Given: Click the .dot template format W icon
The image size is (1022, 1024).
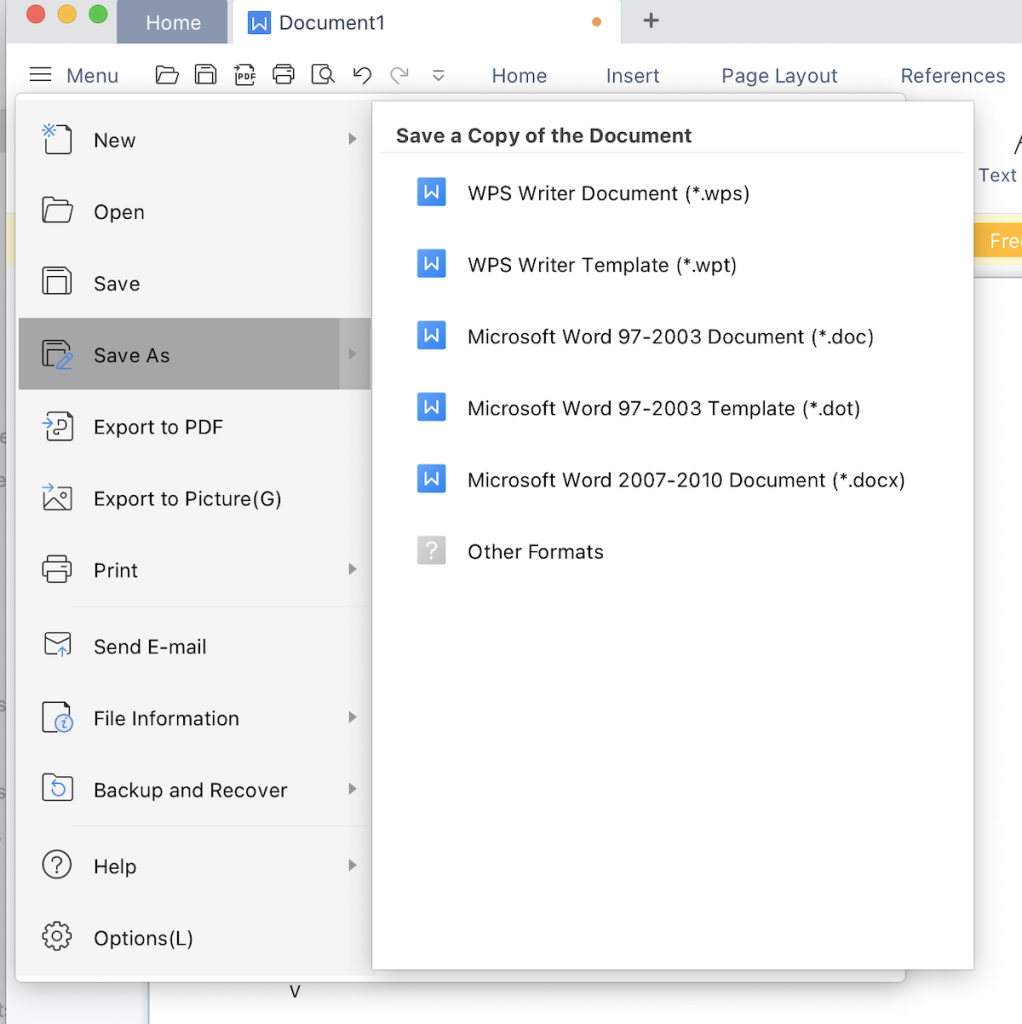Looking at the screenshot, I should tap(432, 408).
